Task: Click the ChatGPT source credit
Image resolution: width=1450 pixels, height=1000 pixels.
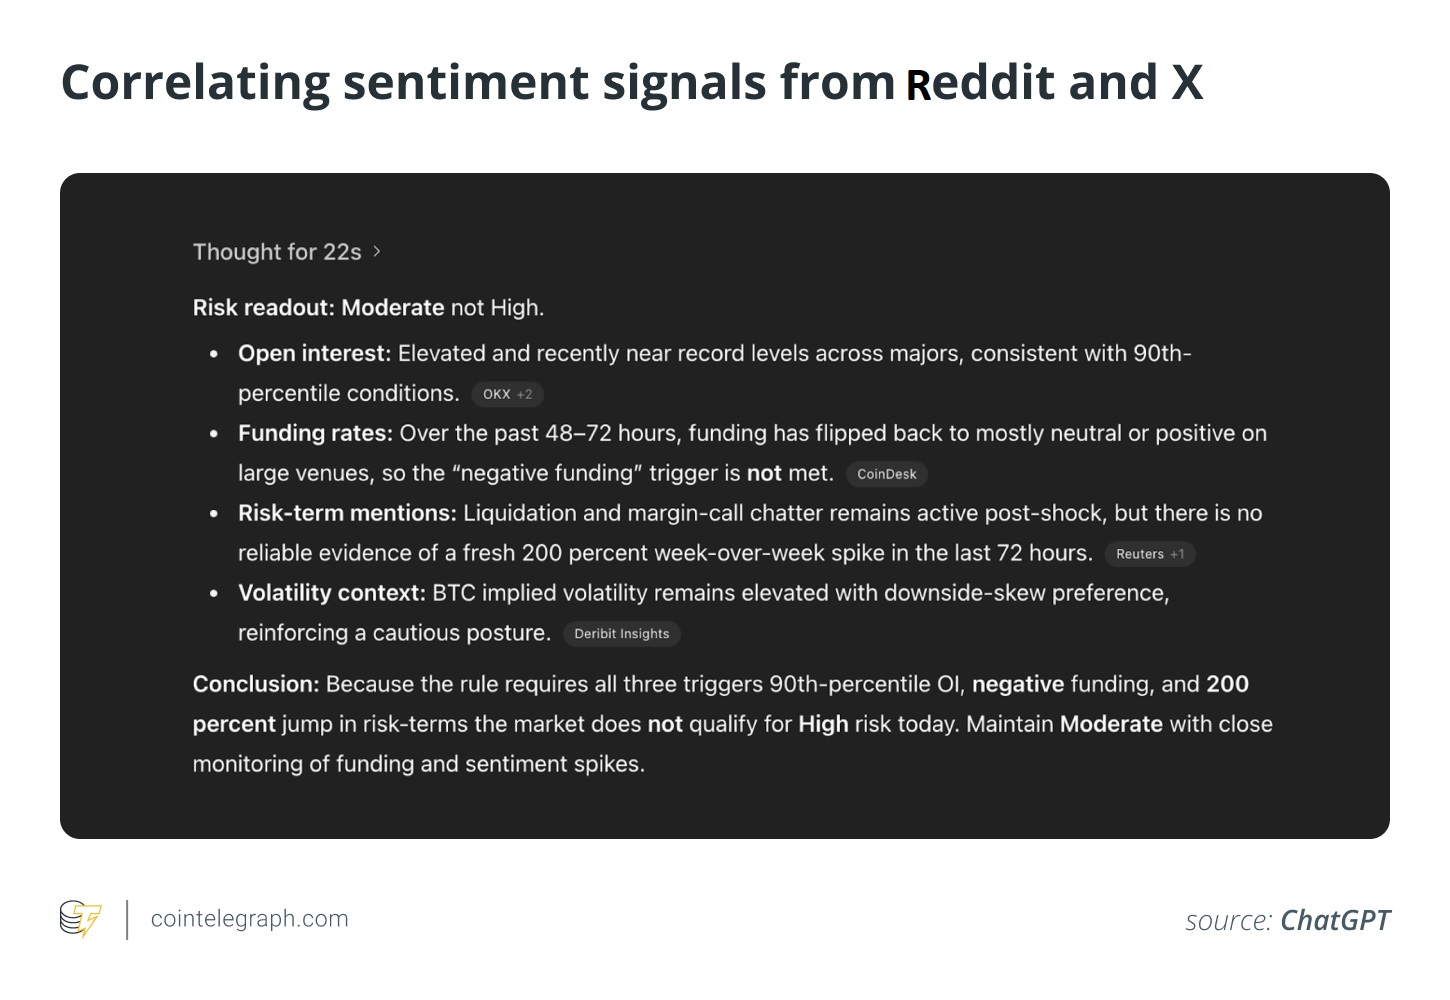Action: tap(1334, 920)
